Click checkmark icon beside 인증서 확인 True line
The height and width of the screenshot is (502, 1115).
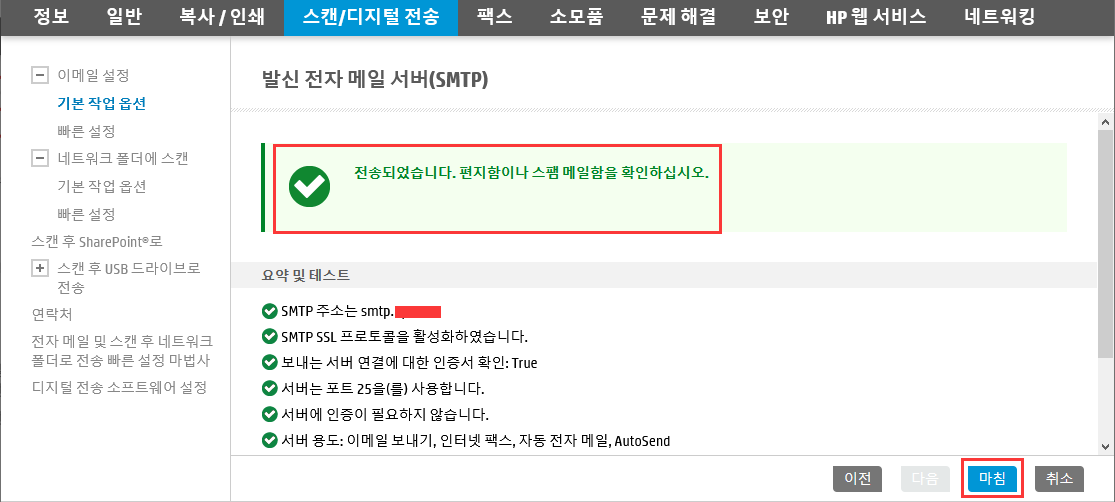[x=270, y=363]
